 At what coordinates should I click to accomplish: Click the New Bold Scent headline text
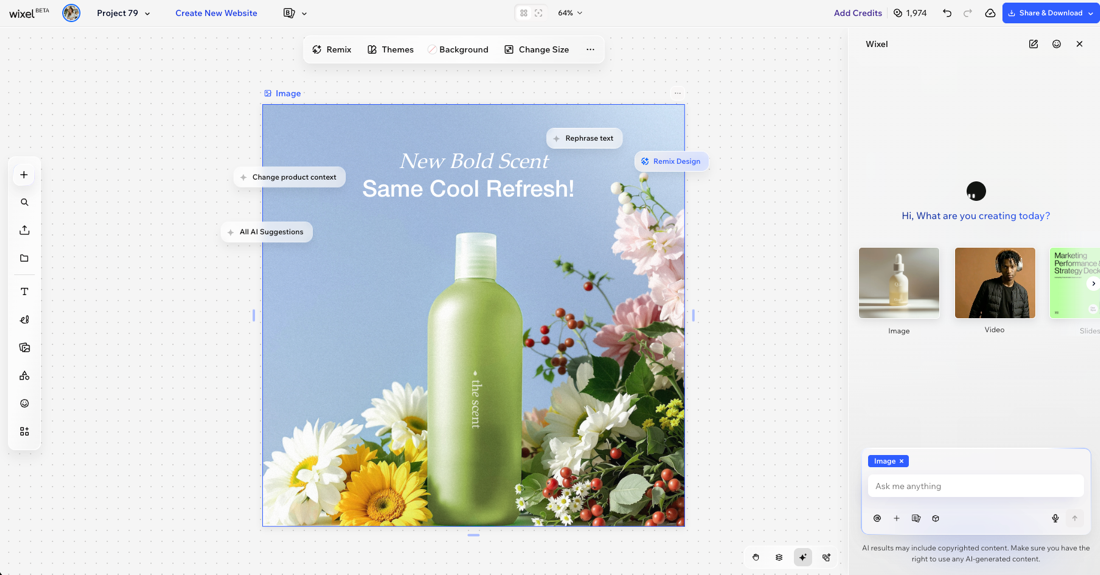pos(474,161)
